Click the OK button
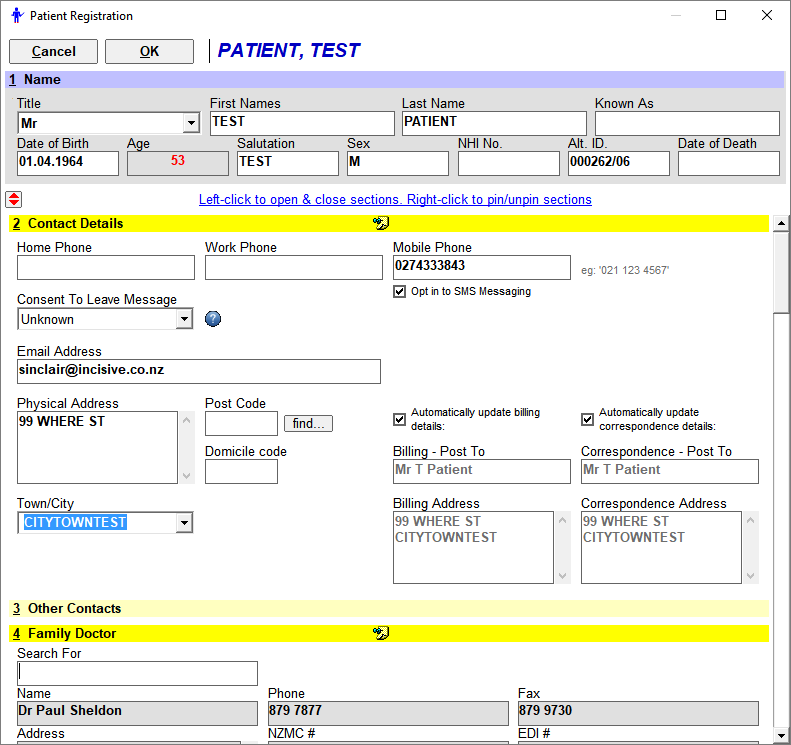Viewport: 791px width, 745px height. point(149,51)
